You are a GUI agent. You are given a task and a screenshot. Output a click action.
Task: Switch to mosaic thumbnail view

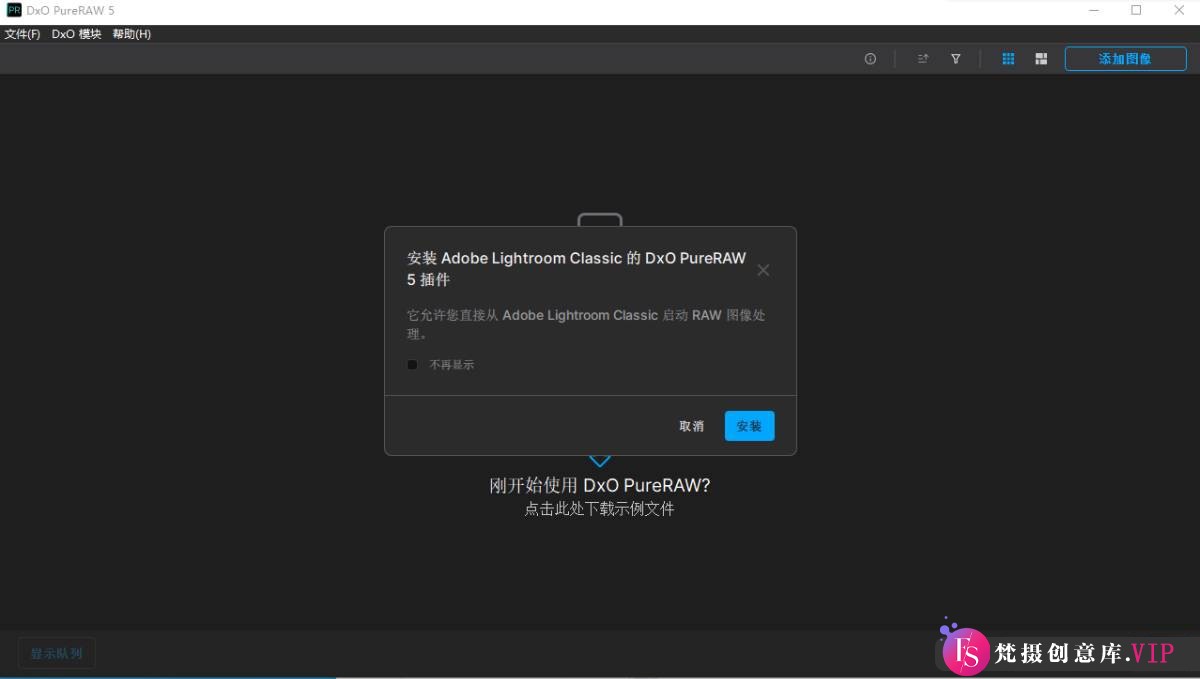[x=1041, y=59]
